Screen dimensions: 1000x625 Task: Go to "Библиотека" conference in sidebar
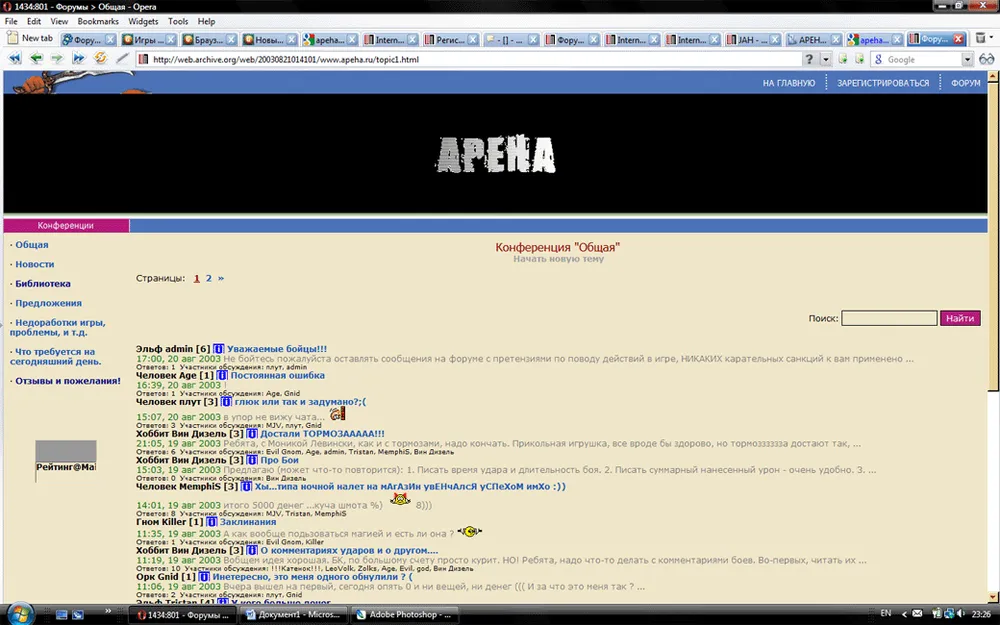point(43,284)
